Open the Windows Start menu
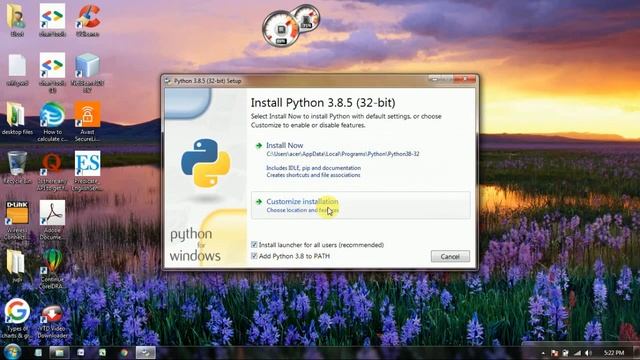The width and height of the screenshot is (640, 360). point(12,352)
